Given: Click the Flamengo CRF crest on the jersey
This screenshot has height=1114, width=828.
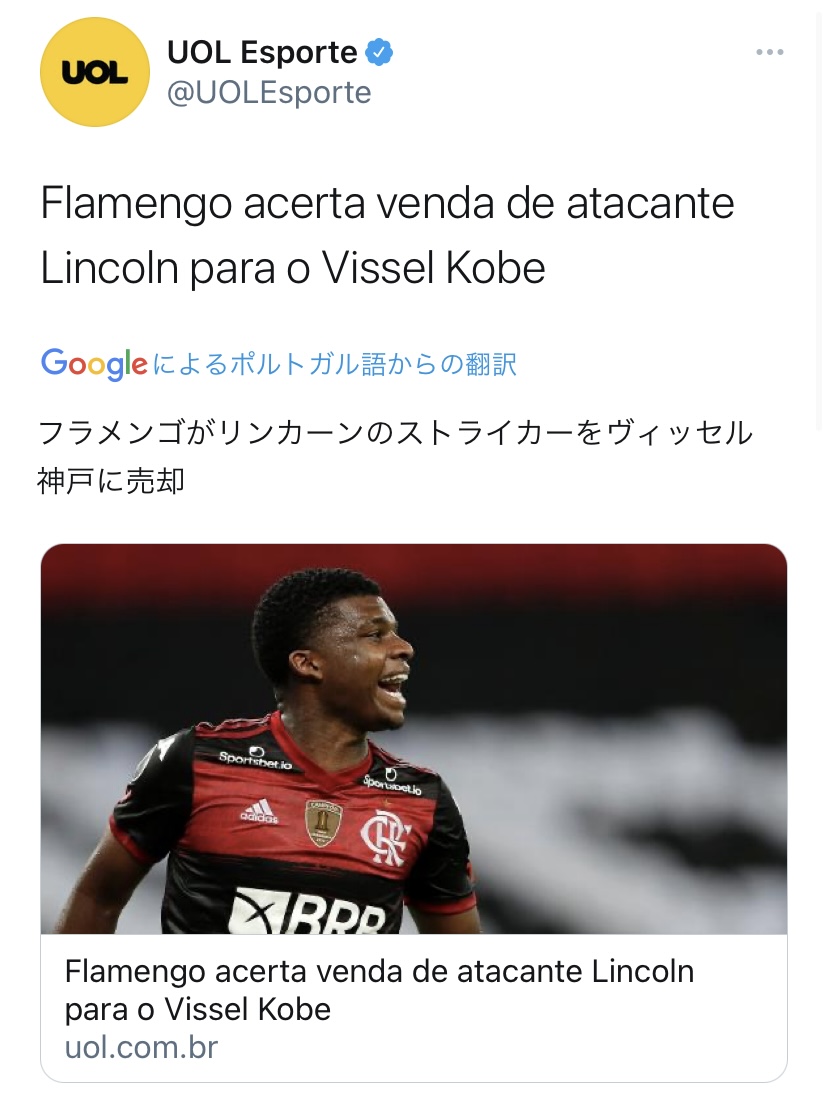Looking at the screenshot, I should pos(385,838).
